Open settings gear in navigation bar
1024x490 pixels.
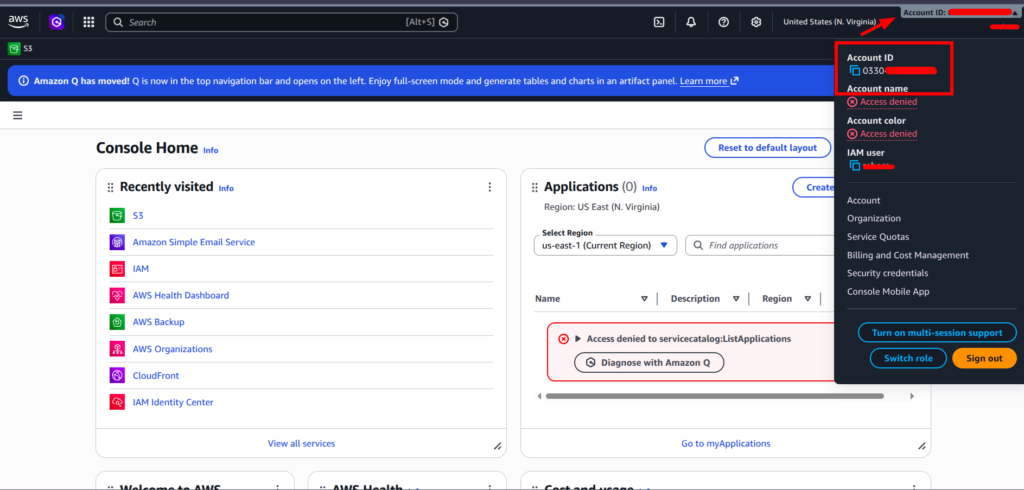756,22
